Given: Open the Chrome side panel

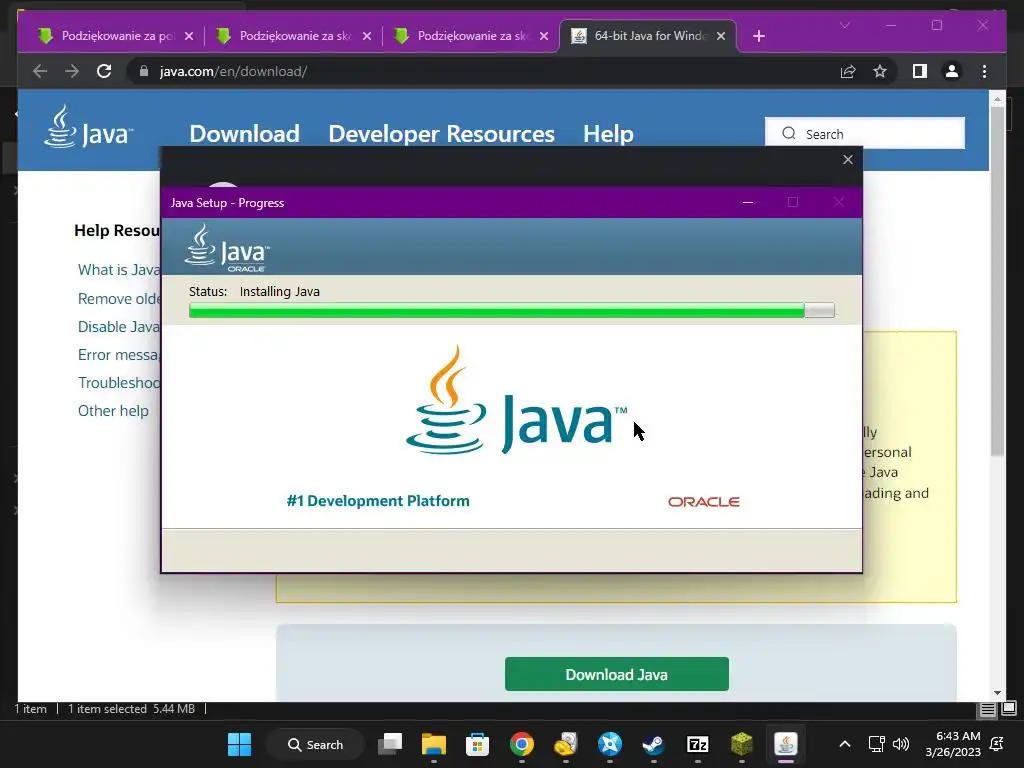Looking at the screenshot, I should 920,71.
